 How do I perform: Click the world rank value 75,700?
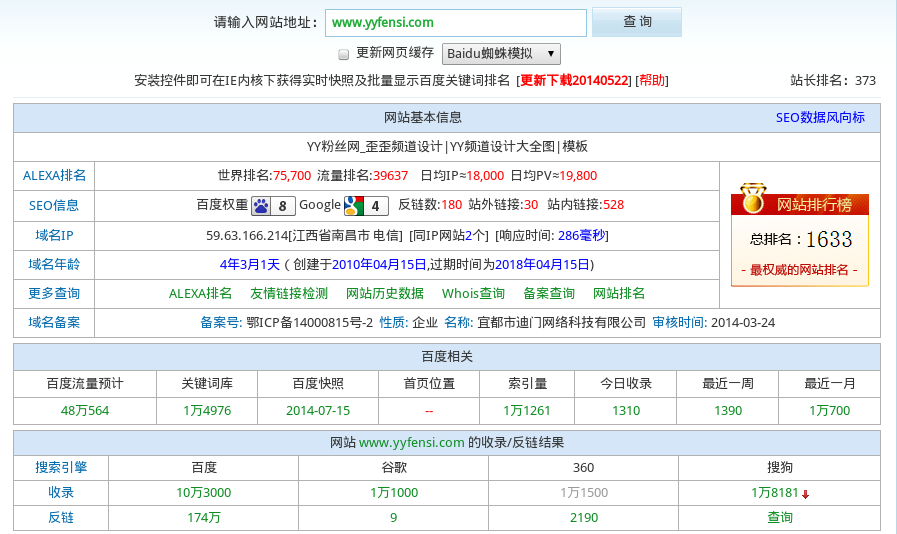tap(292, 176)
